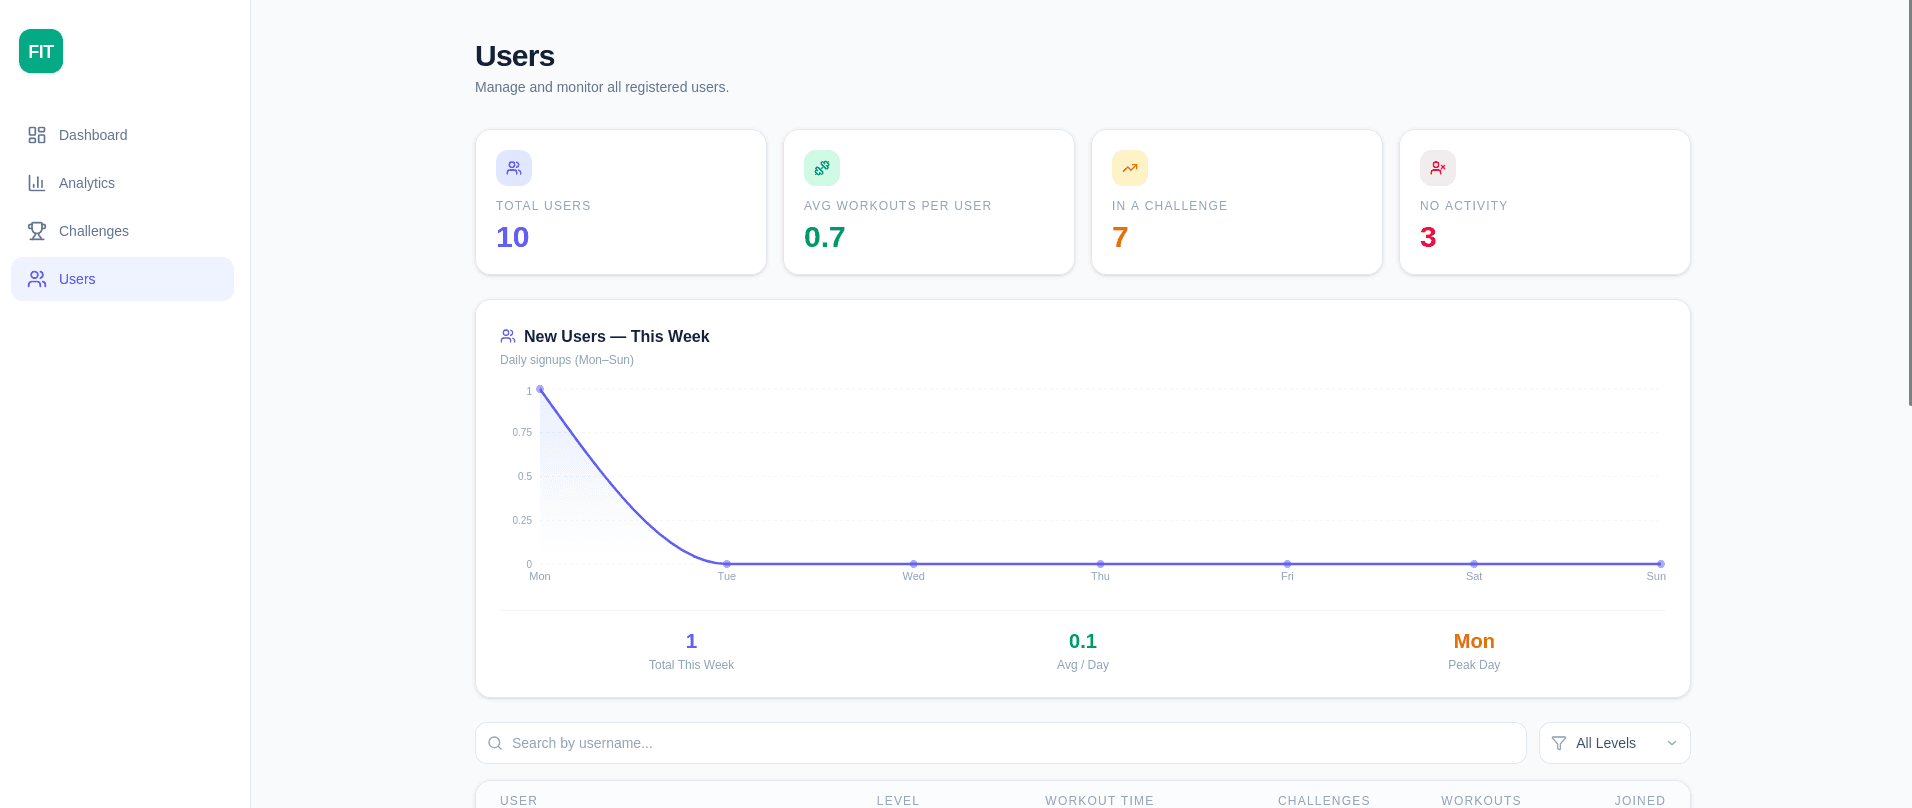Click the Total This Week value 1
This screenshot has height=808, width=1912.
691,641
